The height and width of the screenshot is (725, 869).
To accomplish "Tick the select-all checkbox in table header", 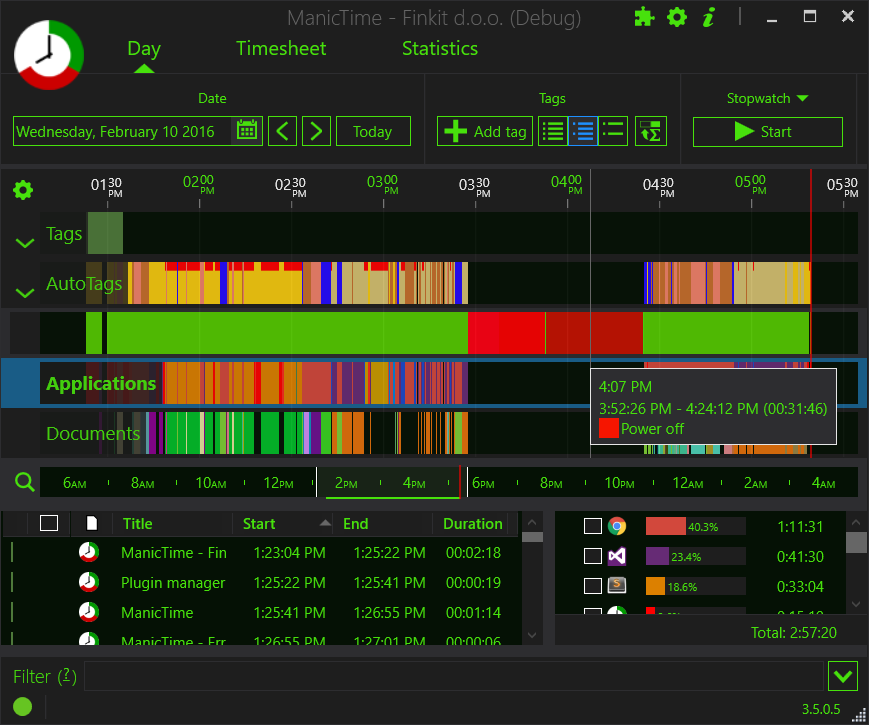I will (x=49, y=523).
